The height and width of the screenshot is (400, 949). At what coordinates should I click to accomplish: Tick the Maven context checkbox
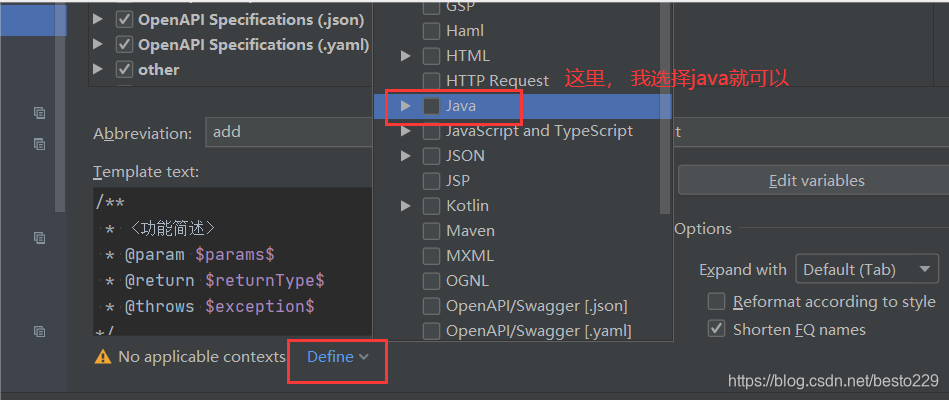tap(431, 231)
